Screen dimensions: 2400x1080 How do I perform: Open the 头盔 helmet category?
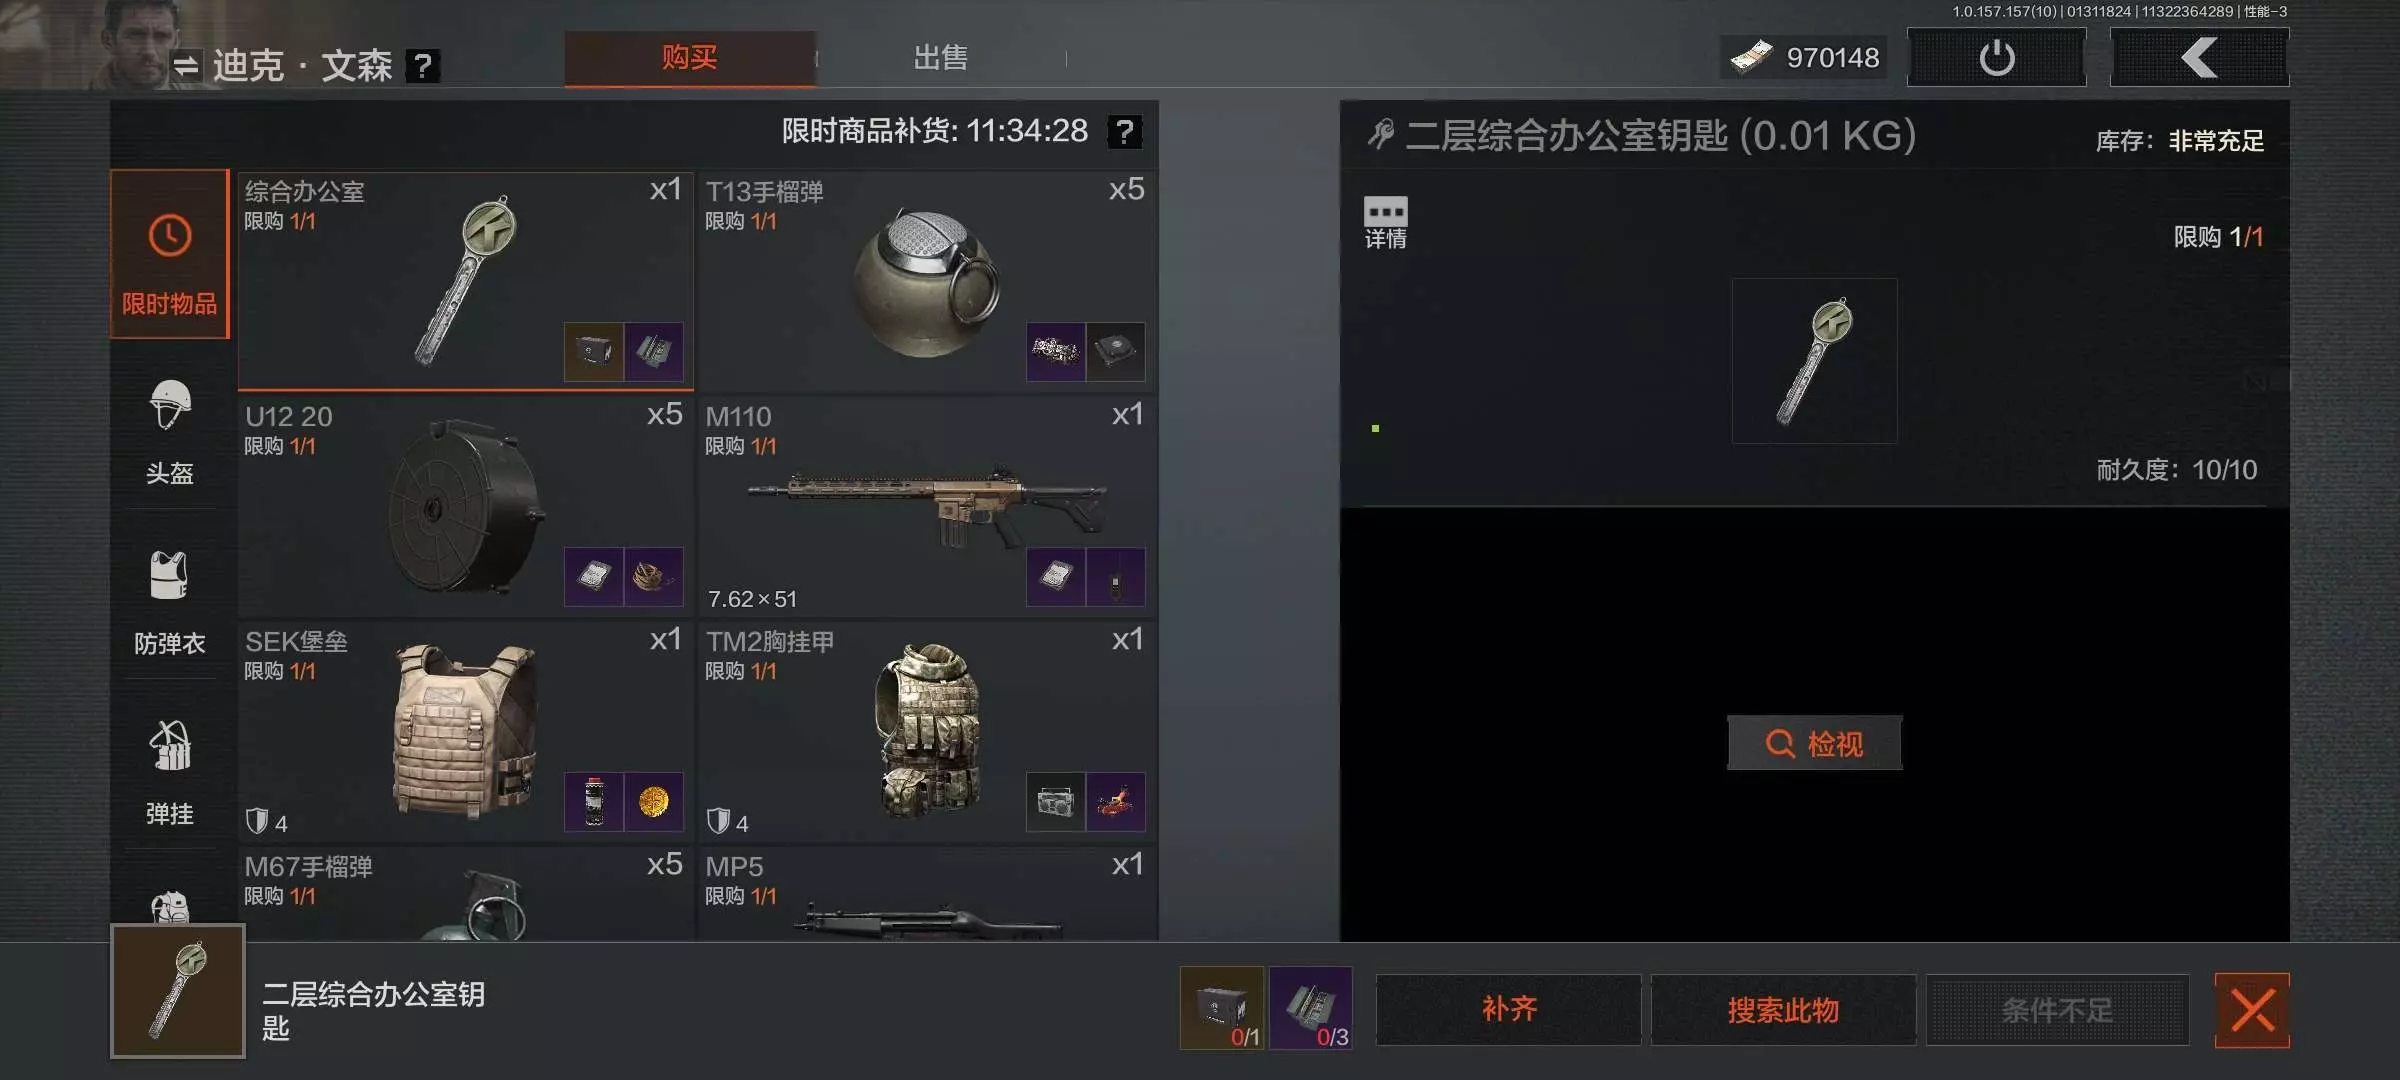point(169,431)
